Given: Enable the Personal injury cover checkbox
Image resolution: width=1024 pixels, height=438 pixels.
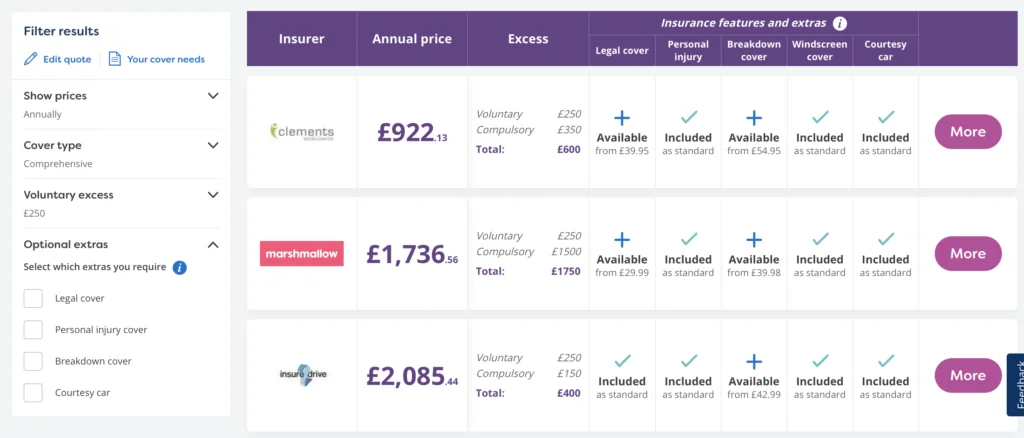Looking at the screenshot, I should click(x=33, y=330).
